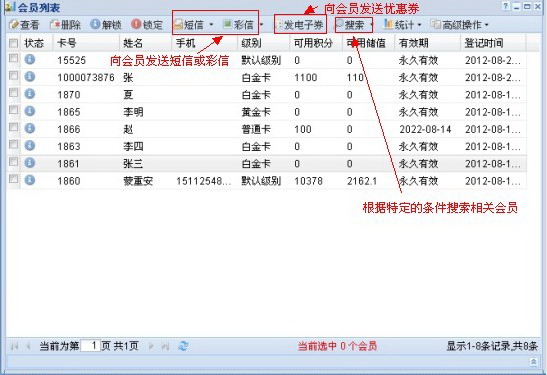Check the row for card 1863
The width and height of the screenshot is (547, 375).
coord(13,144)
